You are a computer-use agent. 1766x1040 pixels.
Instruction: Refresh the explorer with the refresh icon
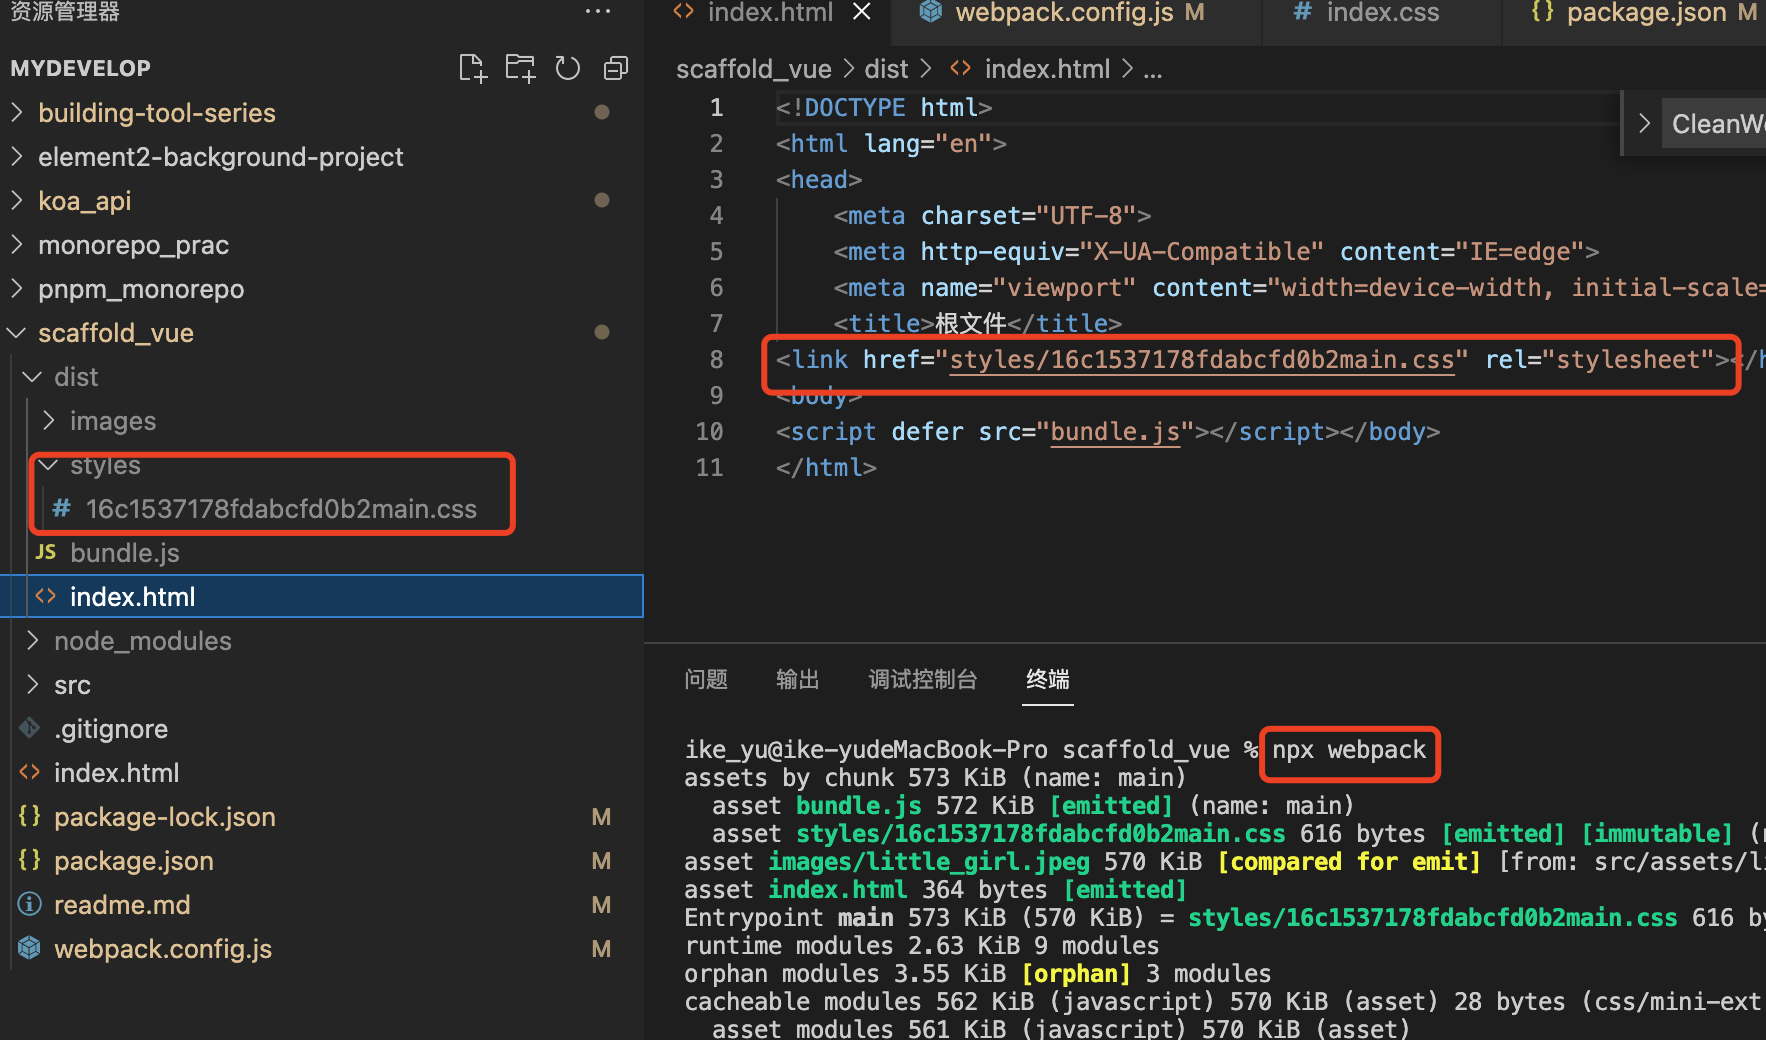[x=568, y=68]
